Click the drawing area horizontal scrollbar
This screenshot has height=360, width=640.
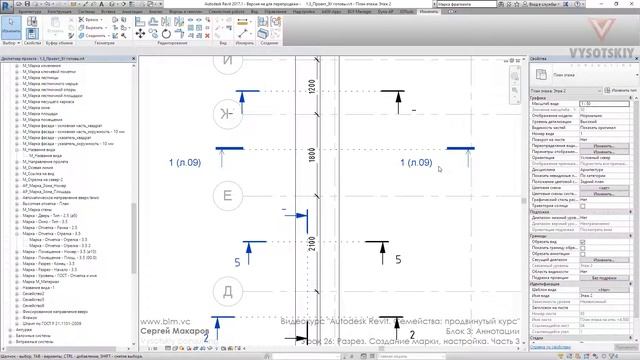click(382, 349)
